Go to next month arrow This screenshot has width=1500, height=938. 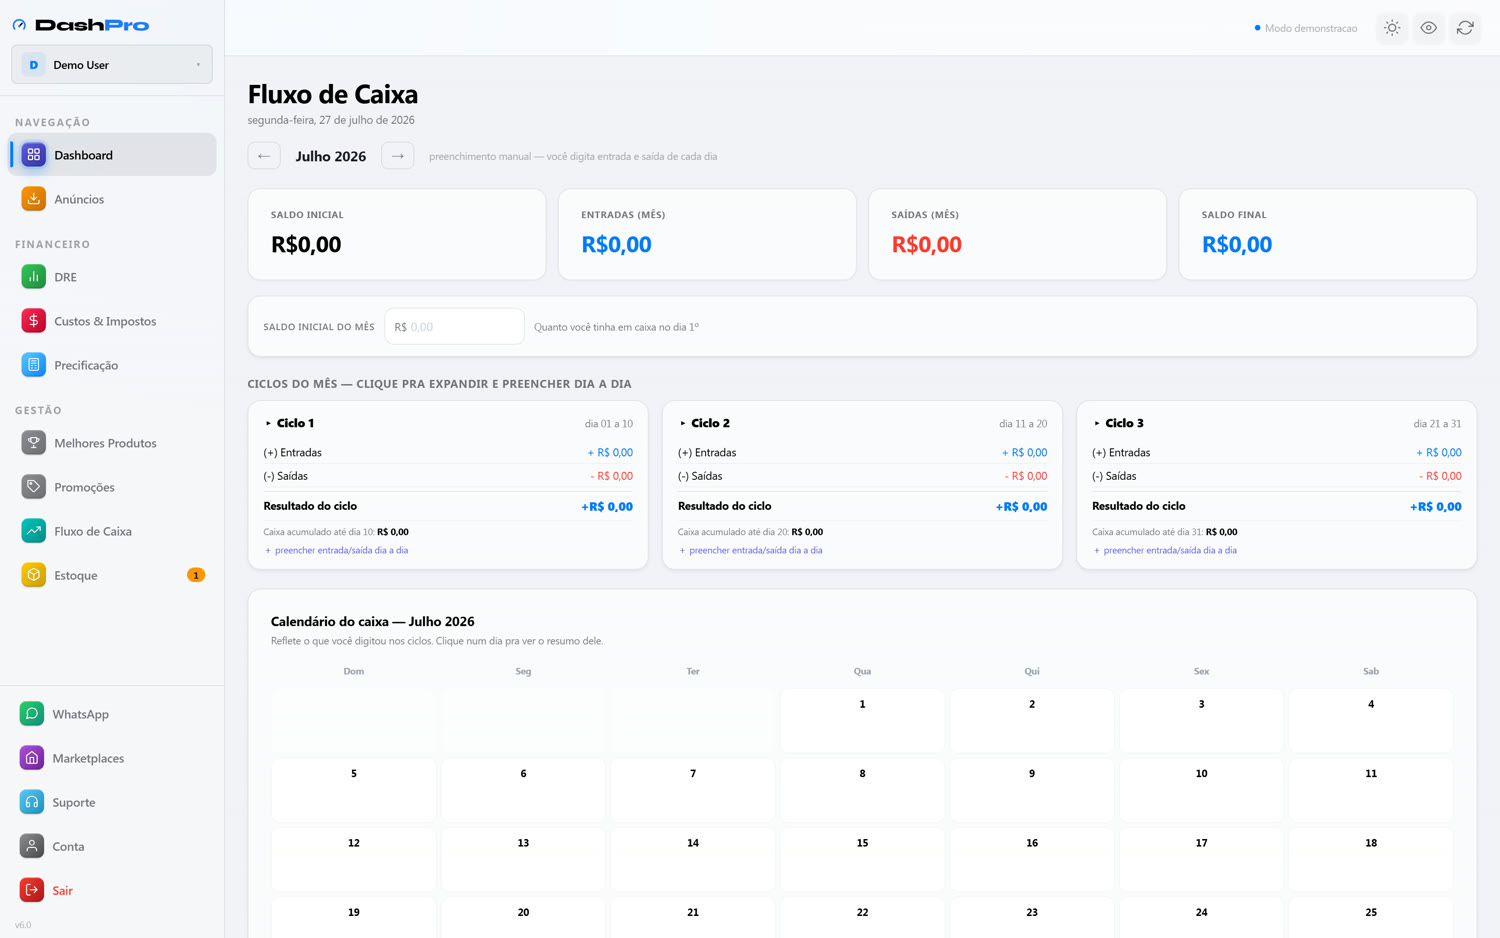click(398, 156)
